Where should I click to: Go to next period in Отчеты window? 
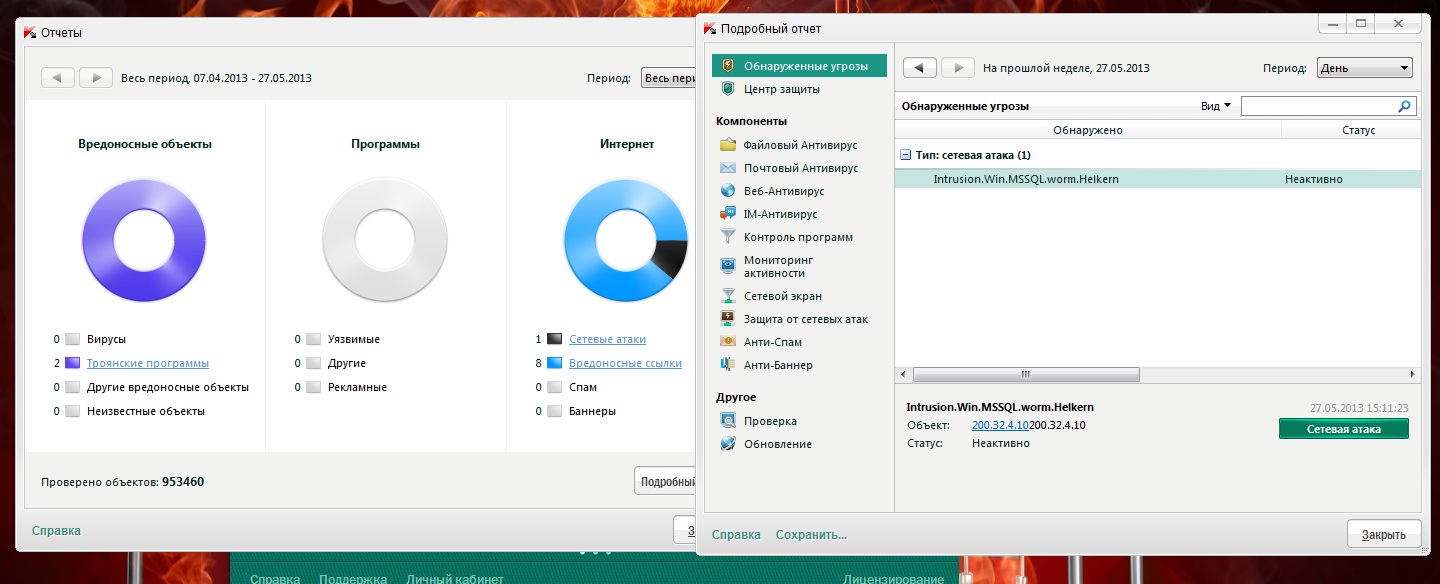[x=95, y=77]
